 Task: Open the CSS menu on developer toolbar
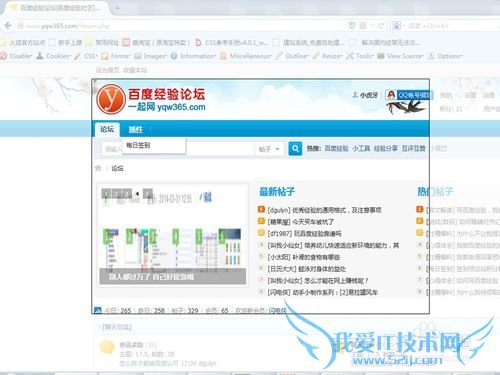click(x=86, y=56)
